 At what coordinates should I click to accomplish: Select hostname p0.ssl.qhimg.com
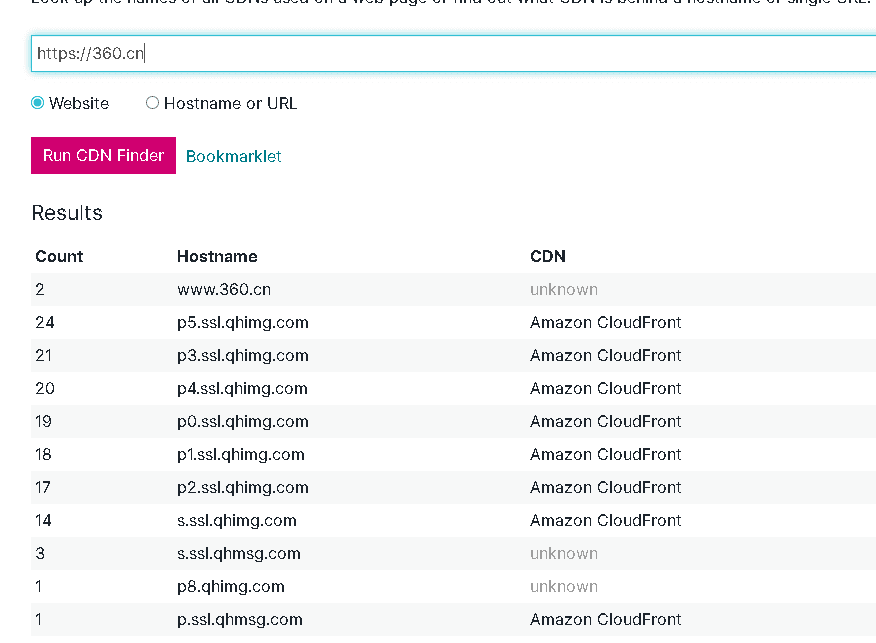[x=242, y=421]
